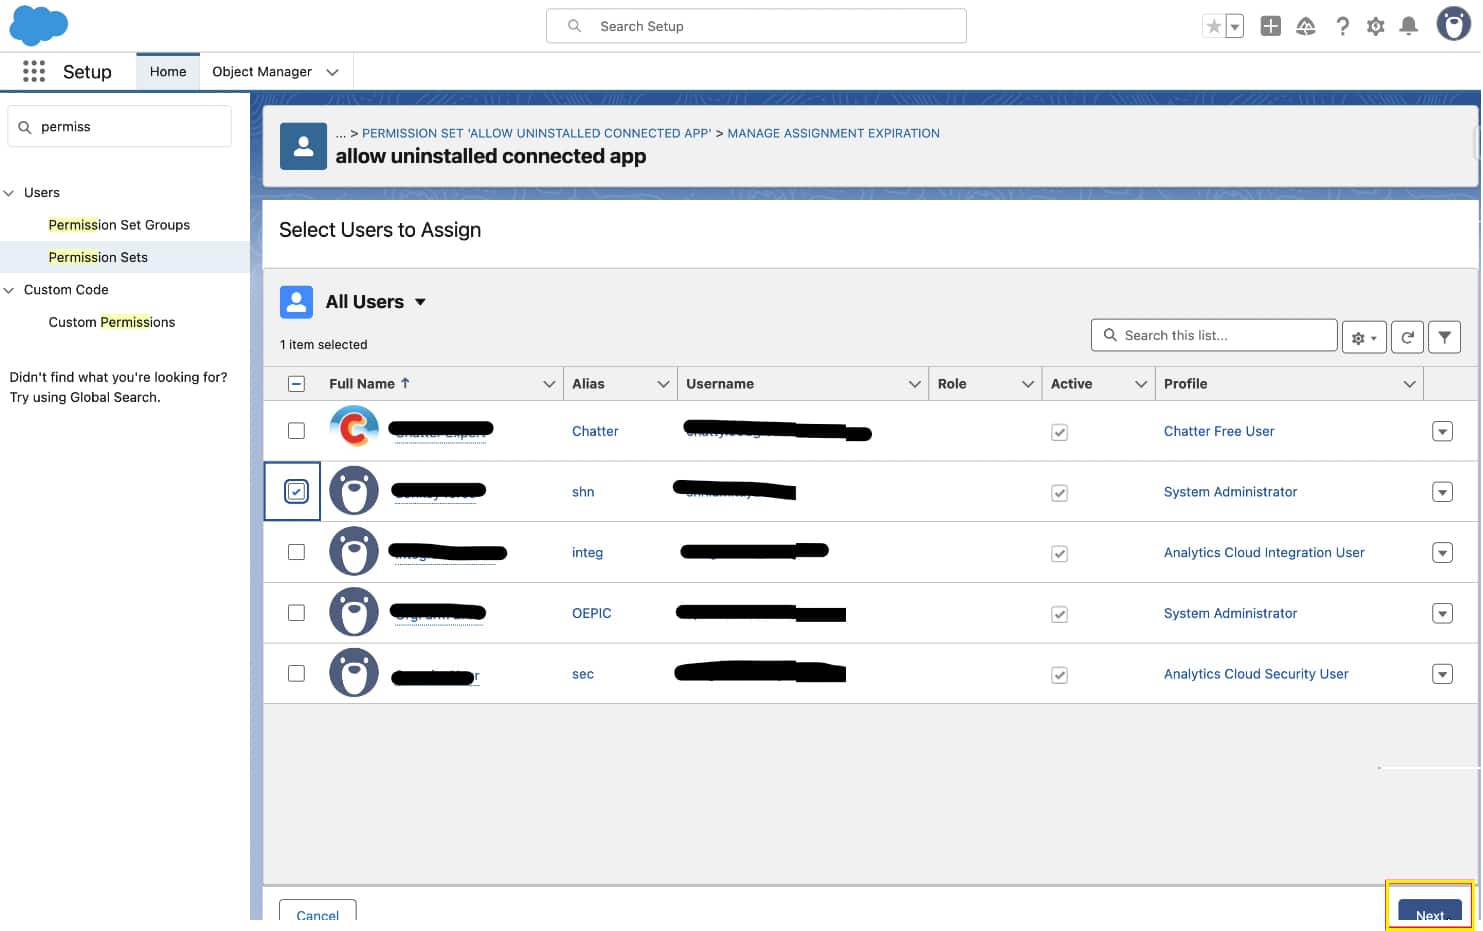Open the list filter funnel icon
Screen dimensions: 1483x931
[1444, 337]
